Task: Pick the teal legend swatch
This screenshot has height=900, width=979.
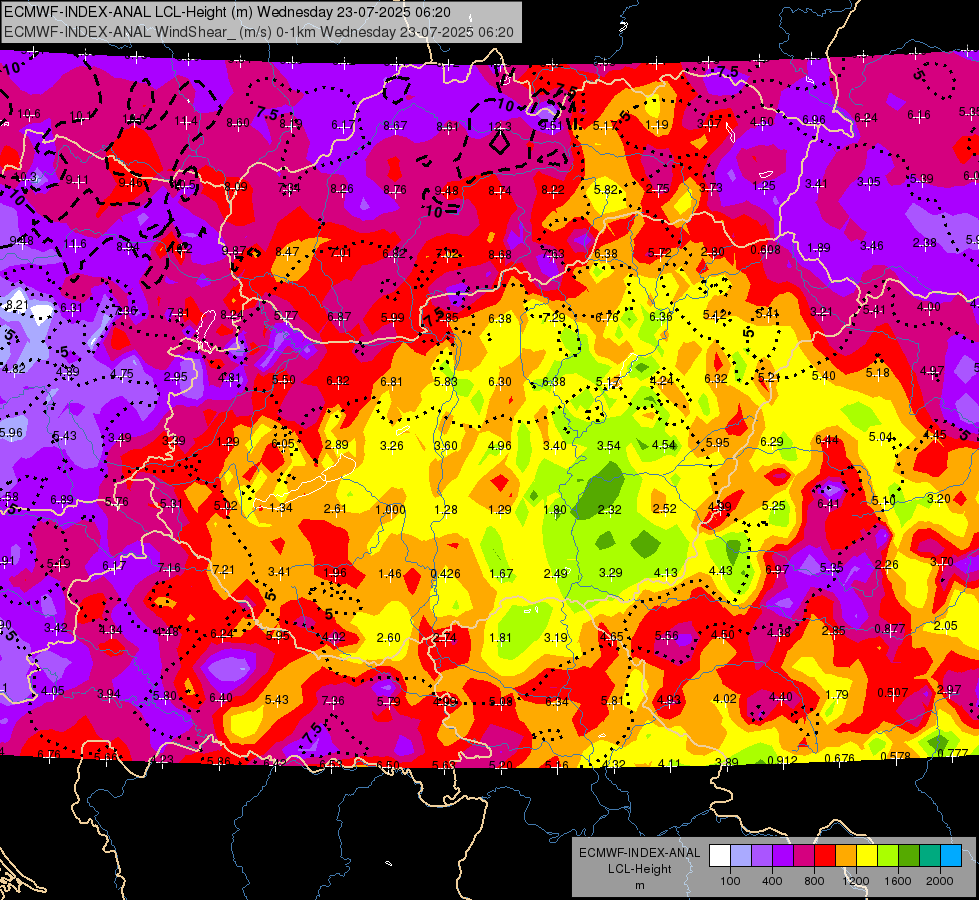Action: [x=930, y=856]
